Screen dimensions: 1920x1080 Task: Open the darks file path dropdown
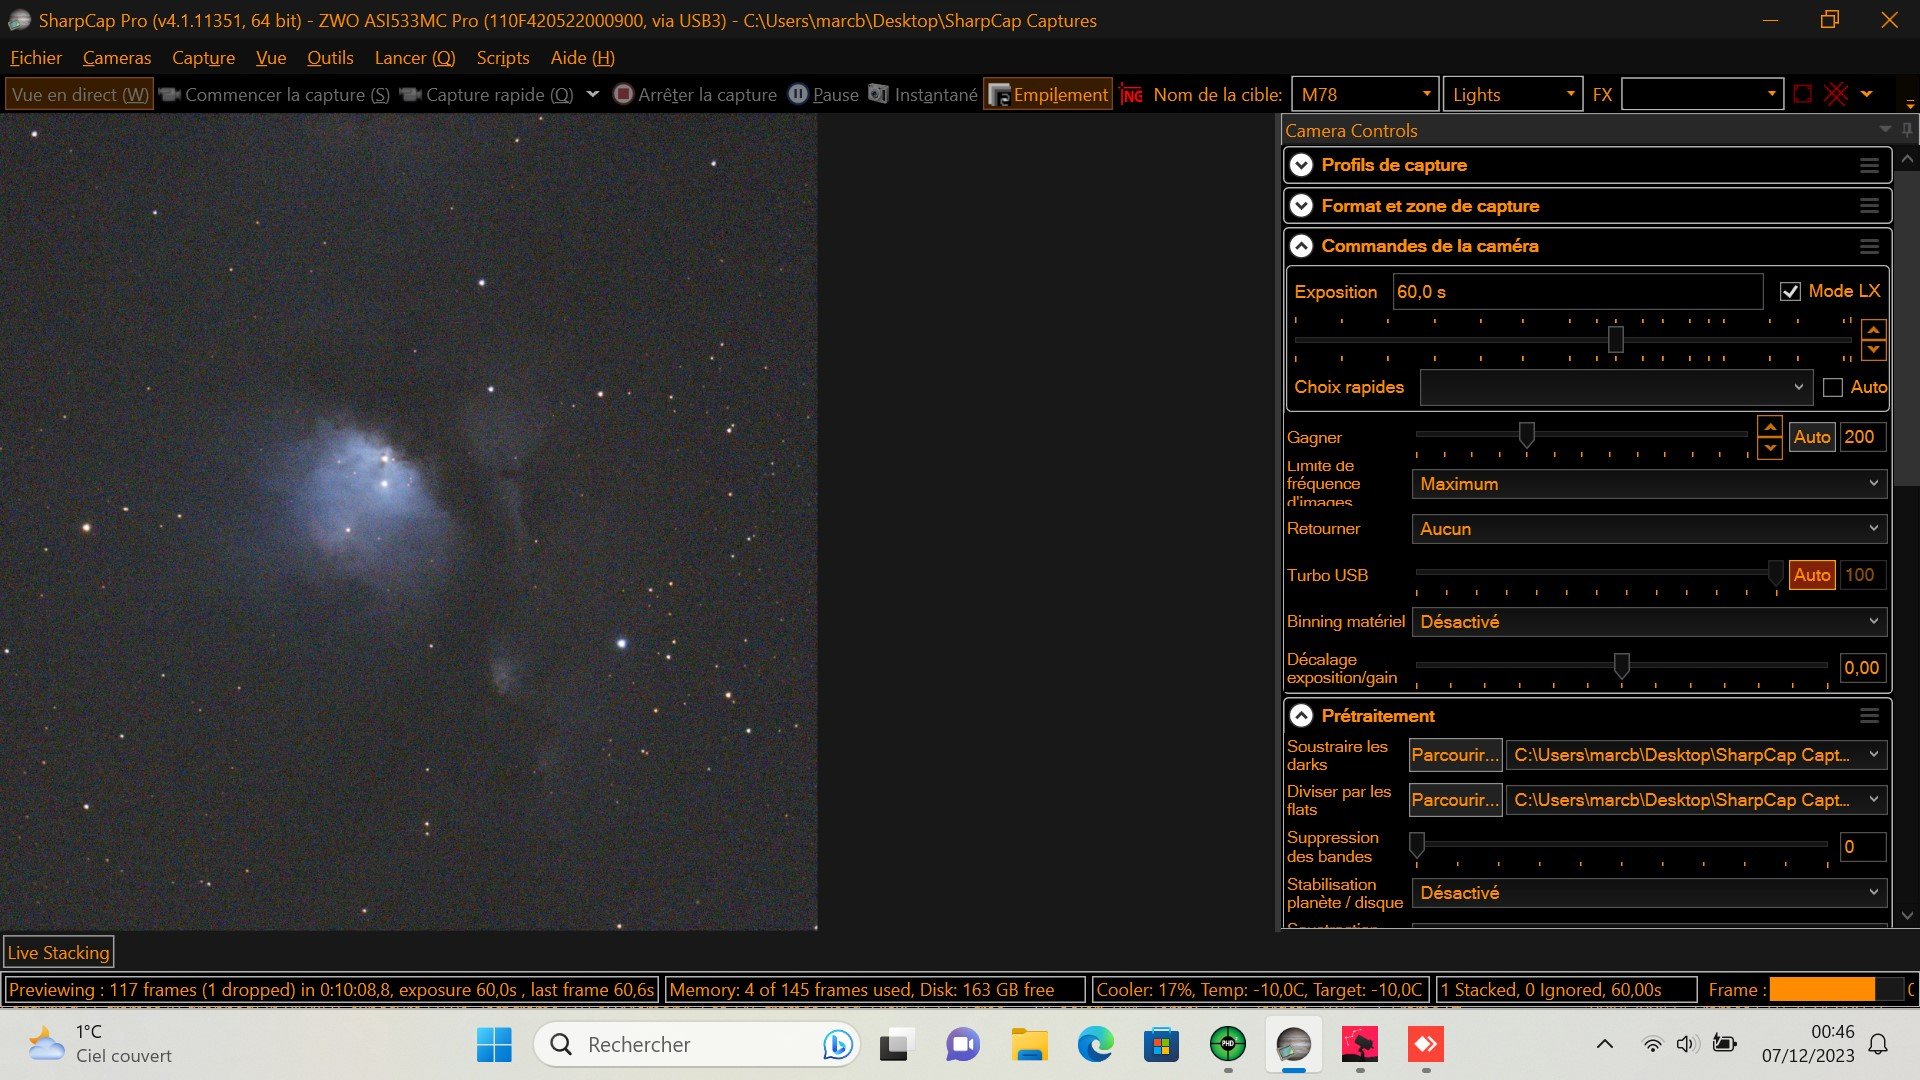[1696, 755]
